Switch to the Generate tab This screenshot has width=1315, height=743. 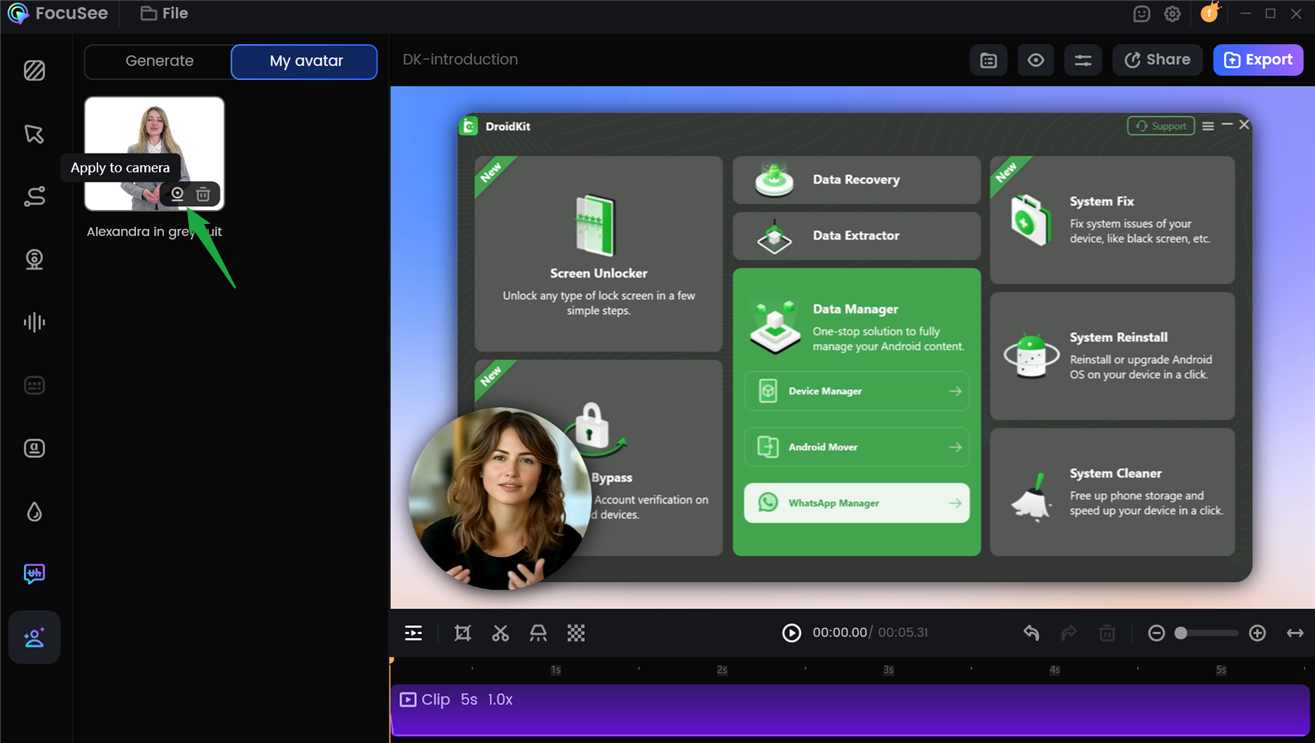coord(159,61)
